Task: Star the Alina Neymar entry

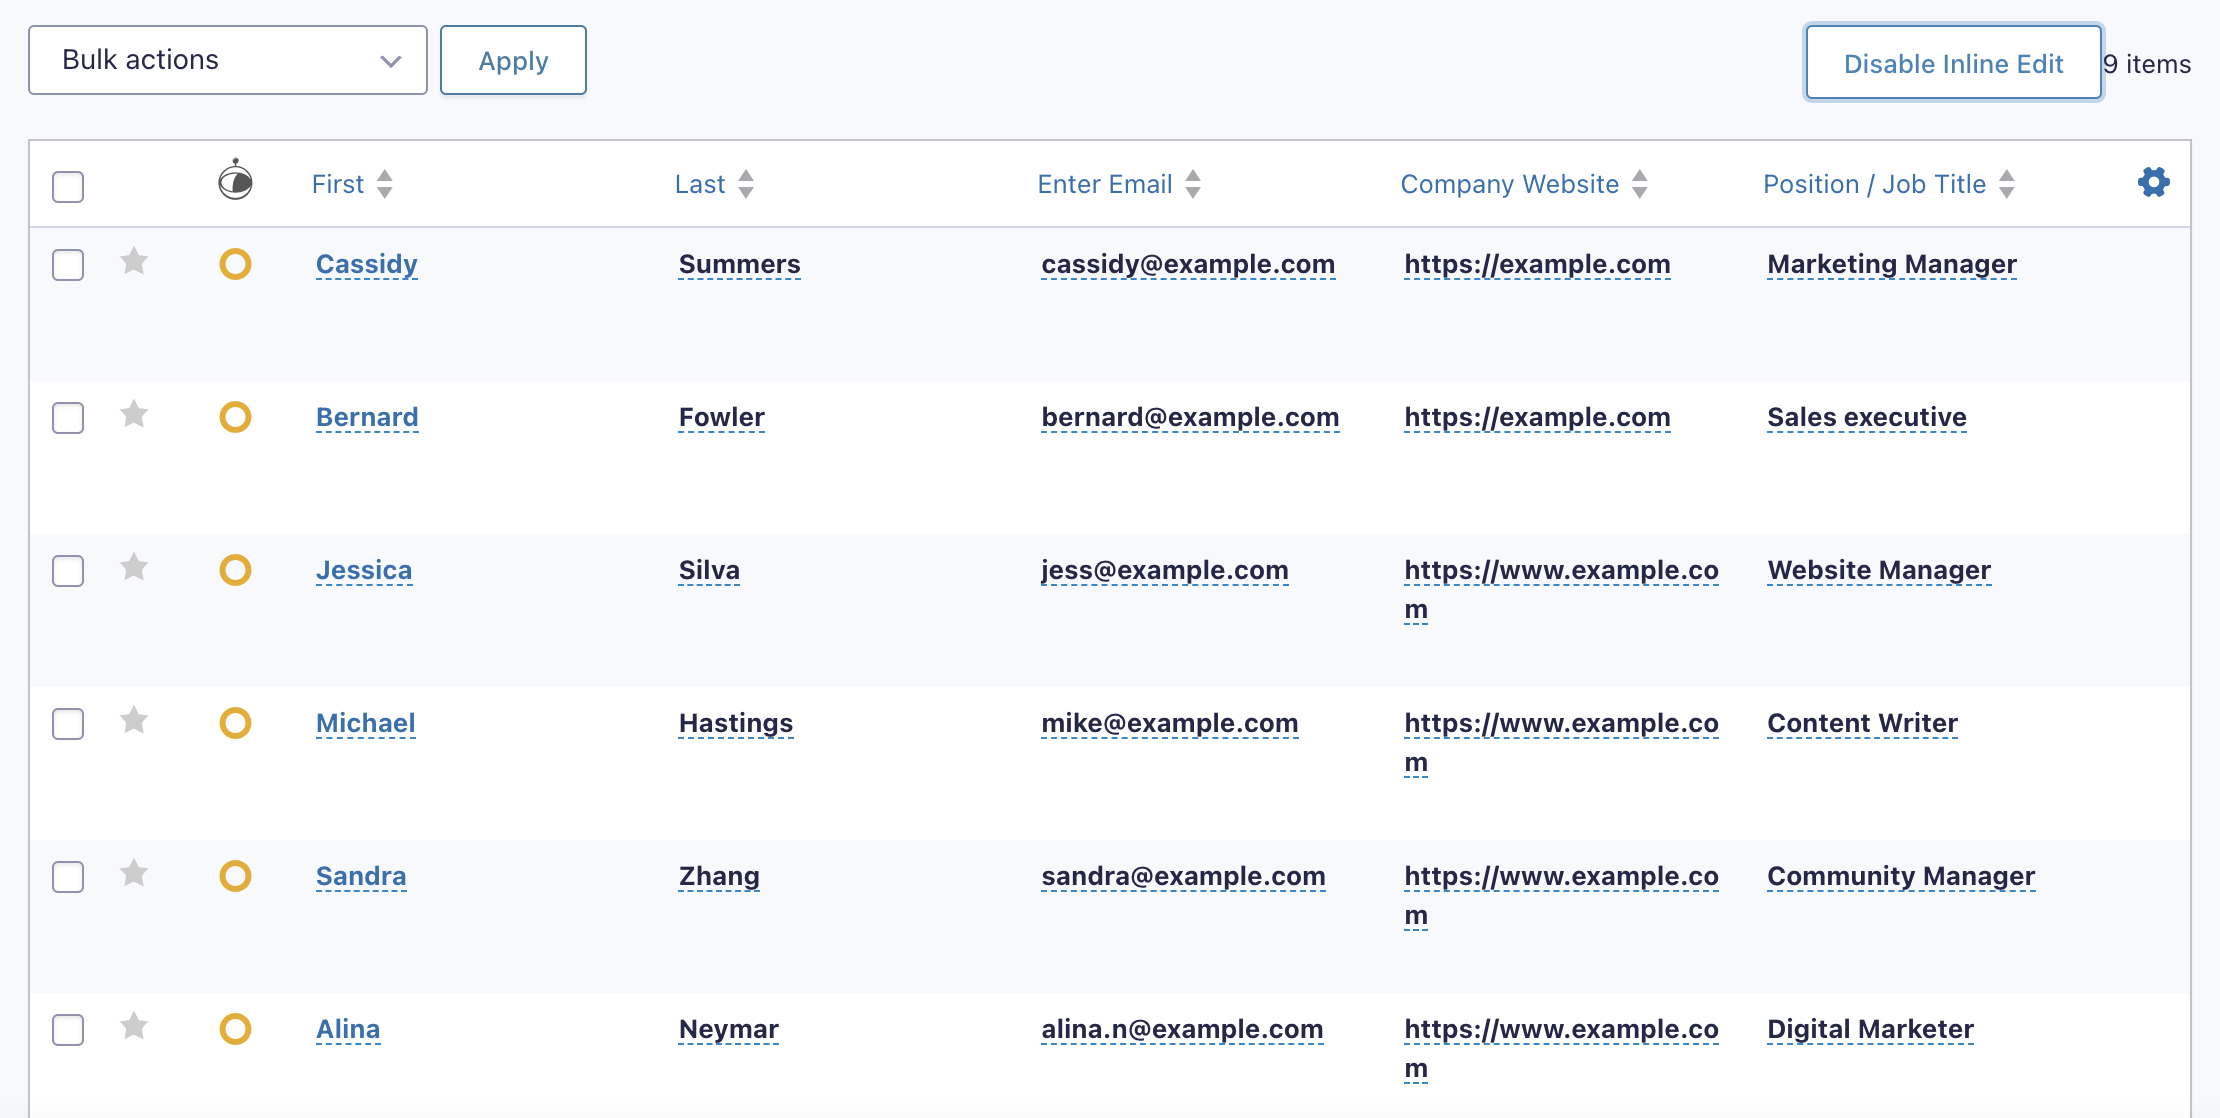Action: pos(134,1027)
